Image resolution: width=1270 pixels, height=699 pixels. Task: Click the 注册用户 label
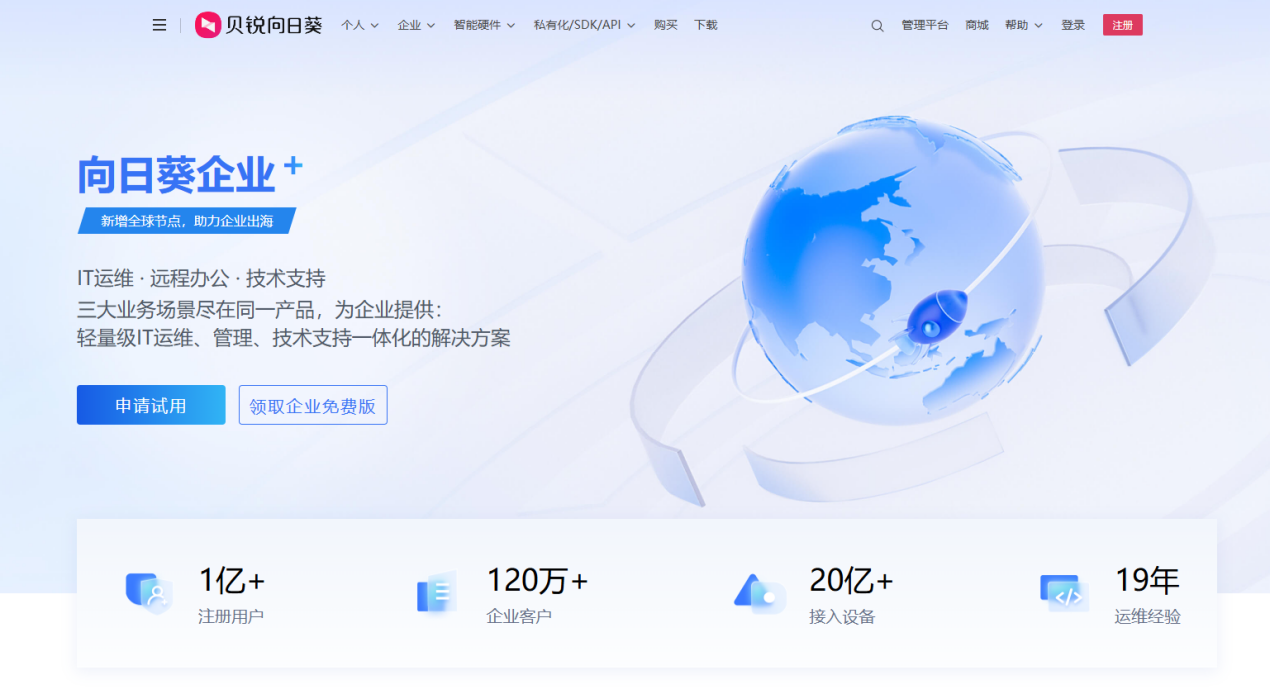231,616
